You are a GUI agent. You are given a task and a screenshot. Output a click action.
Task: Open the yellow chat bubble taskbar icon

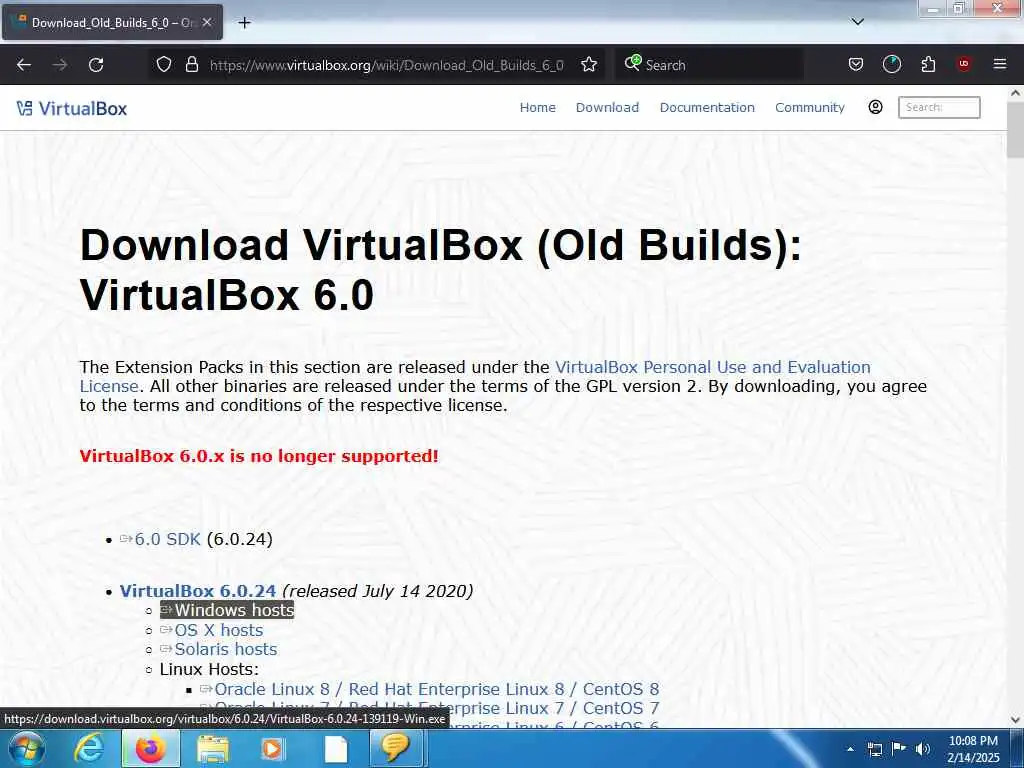[x=396, y=748]
